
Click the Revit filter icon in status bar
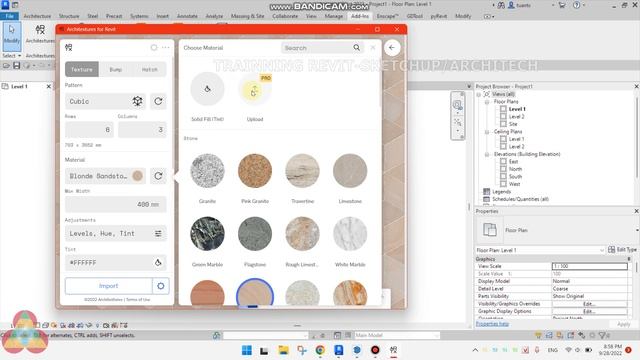pyautogui.click(x=602, y=336)
